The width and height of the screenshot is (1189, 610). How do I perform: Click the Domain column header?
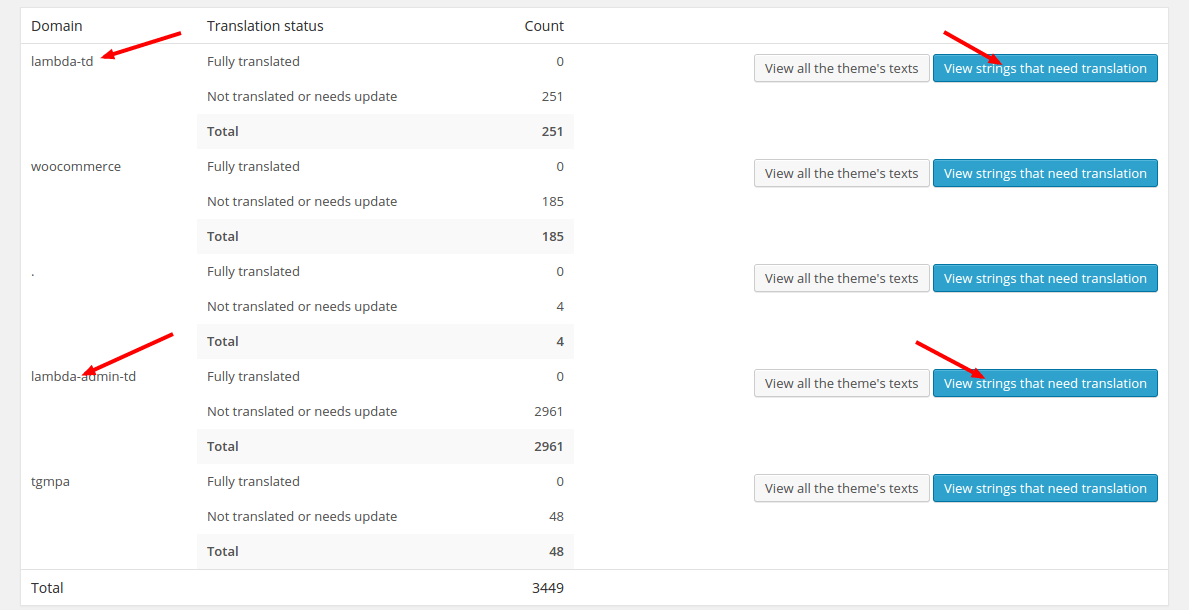[56, 26]
